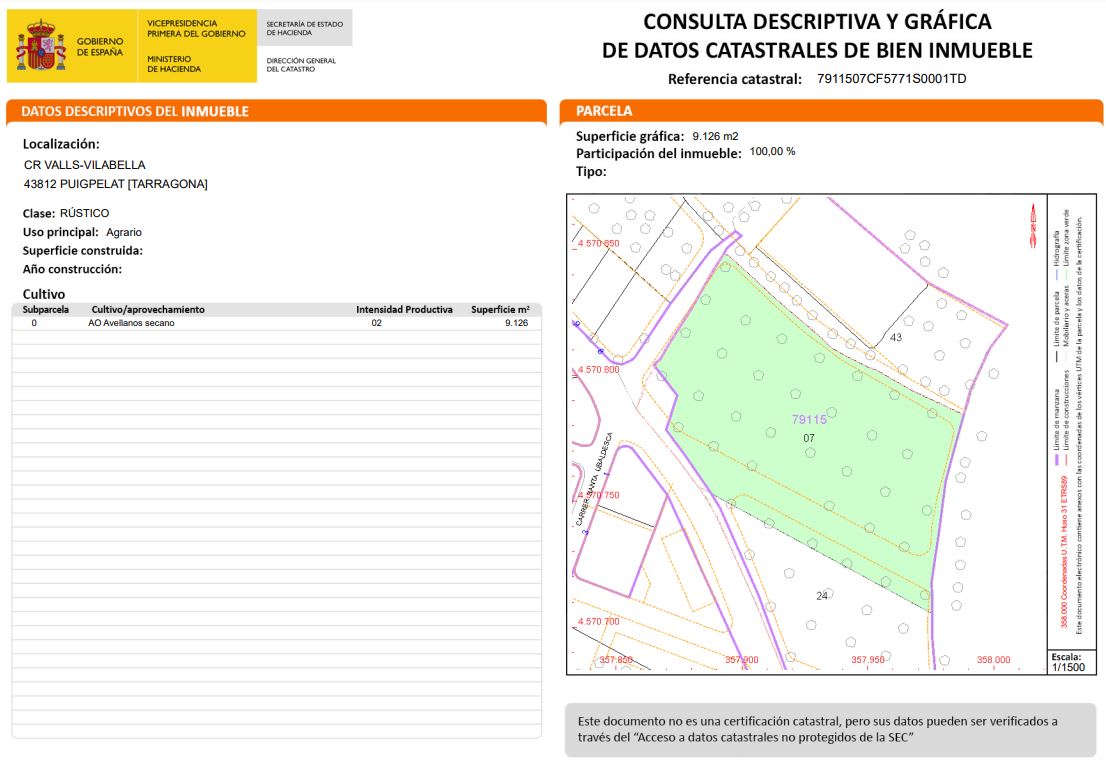Click parcel number '24' on the map
This screenshot has width=1106, height=762.
point(822,596)
